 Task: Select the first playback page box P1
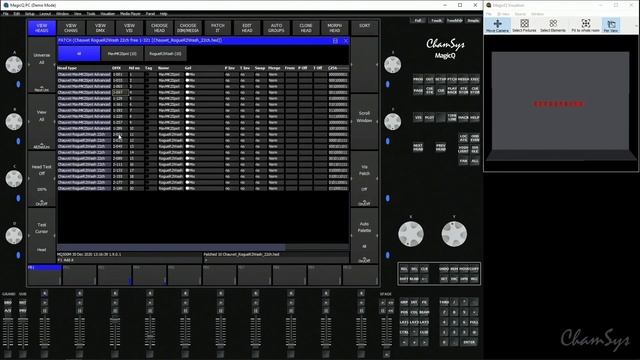tap(44, 275)
